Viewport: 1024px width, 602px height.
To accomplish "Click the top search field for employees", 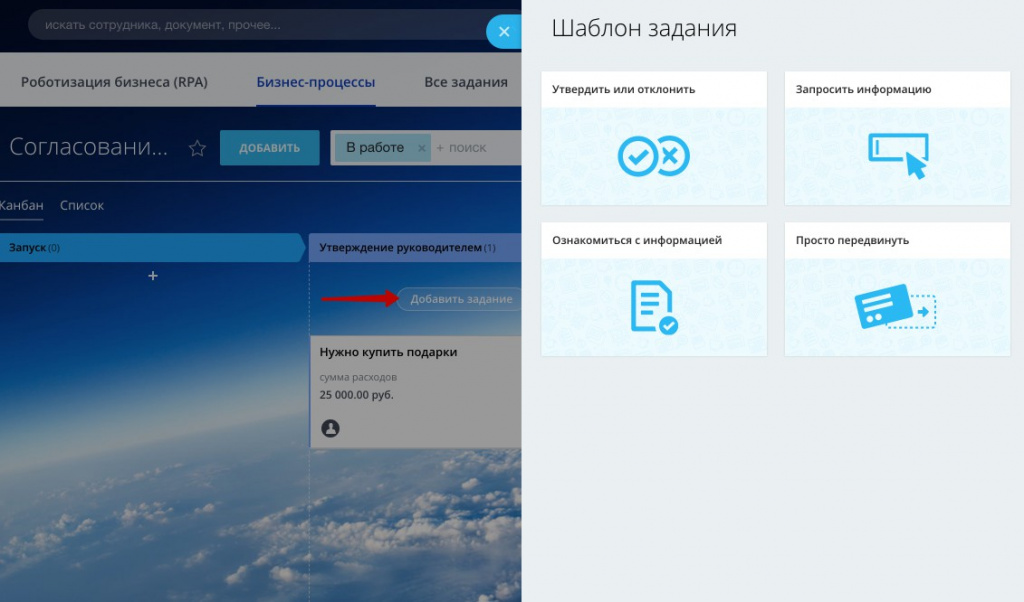I will pyautogui.click(x=250, y=25).
